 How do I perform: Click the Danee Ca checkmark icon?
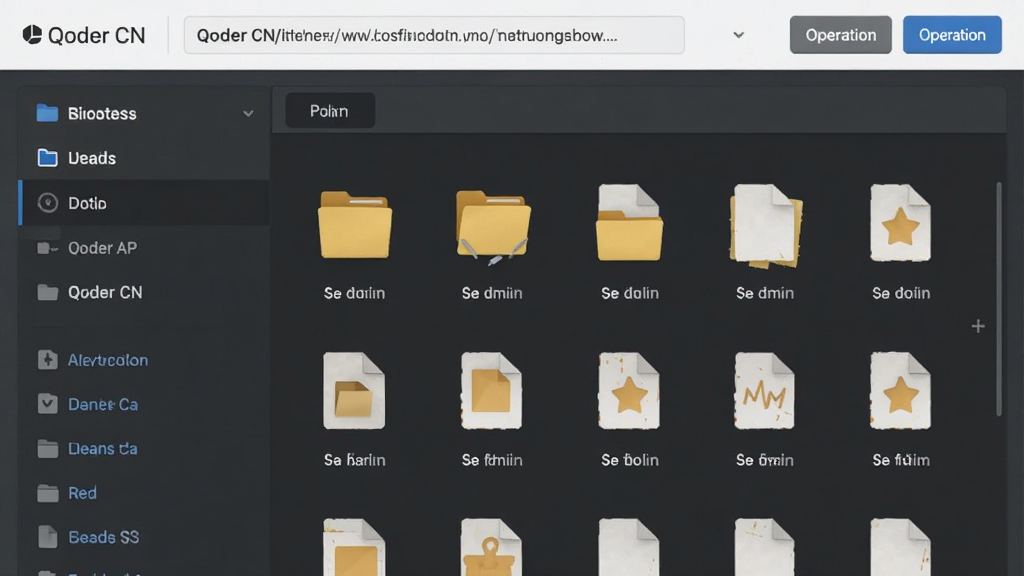point(47,404)
